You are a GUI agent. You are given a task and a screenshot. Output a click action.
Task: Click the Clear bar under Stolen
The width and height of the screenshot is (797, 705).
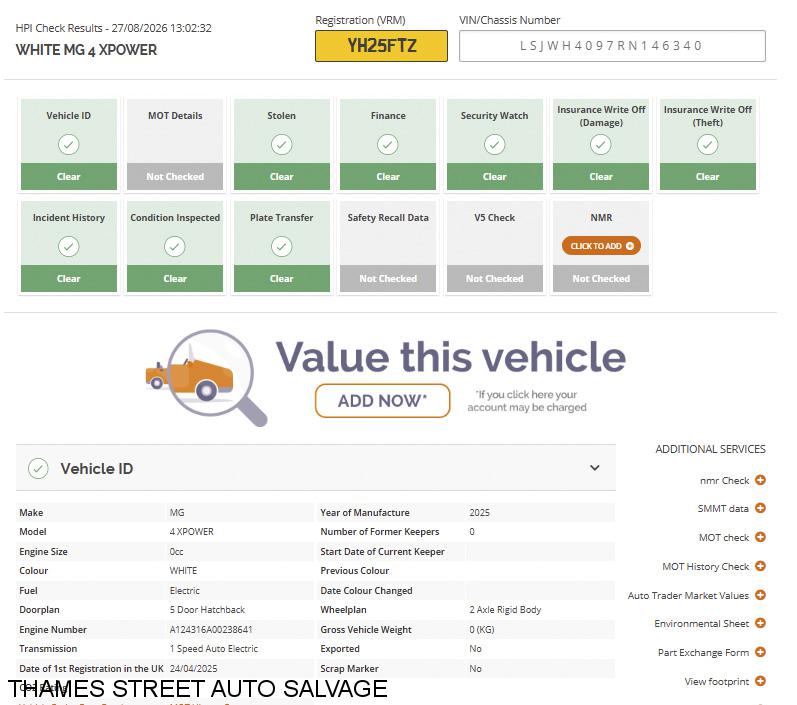pos(282,176)
